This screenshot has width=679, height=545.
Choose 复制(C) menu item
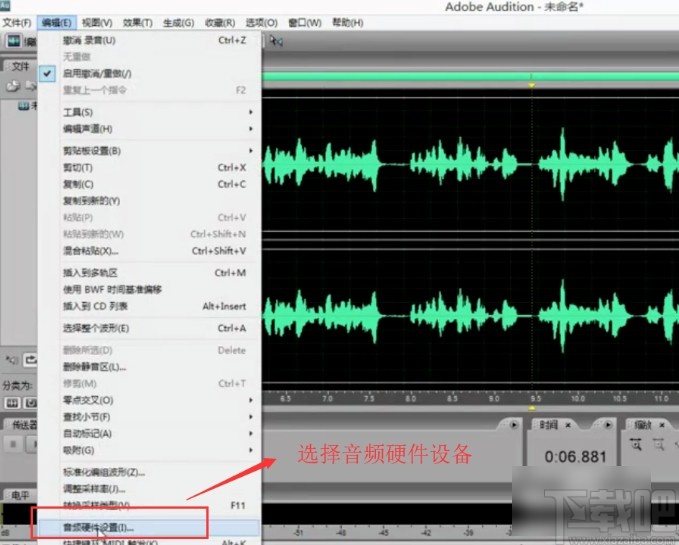(x=149, y=184)
